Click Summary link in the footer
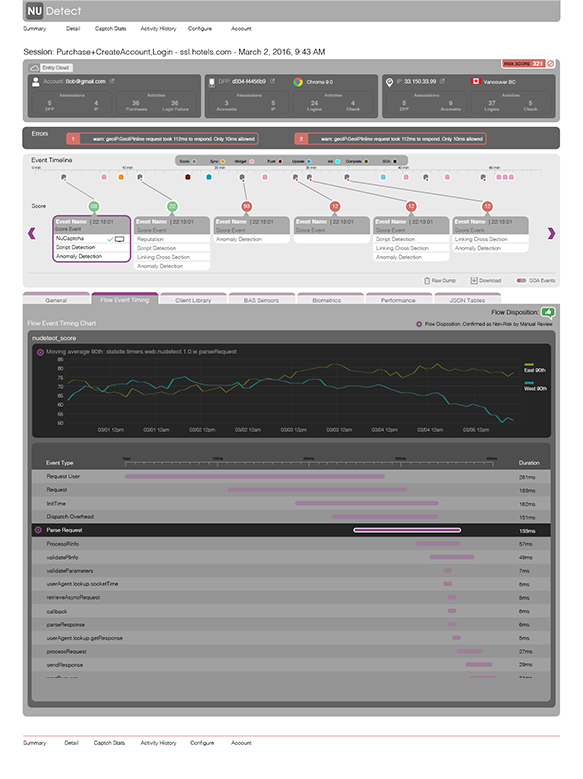This screenshot has height=779, width=583. point(34,743)
